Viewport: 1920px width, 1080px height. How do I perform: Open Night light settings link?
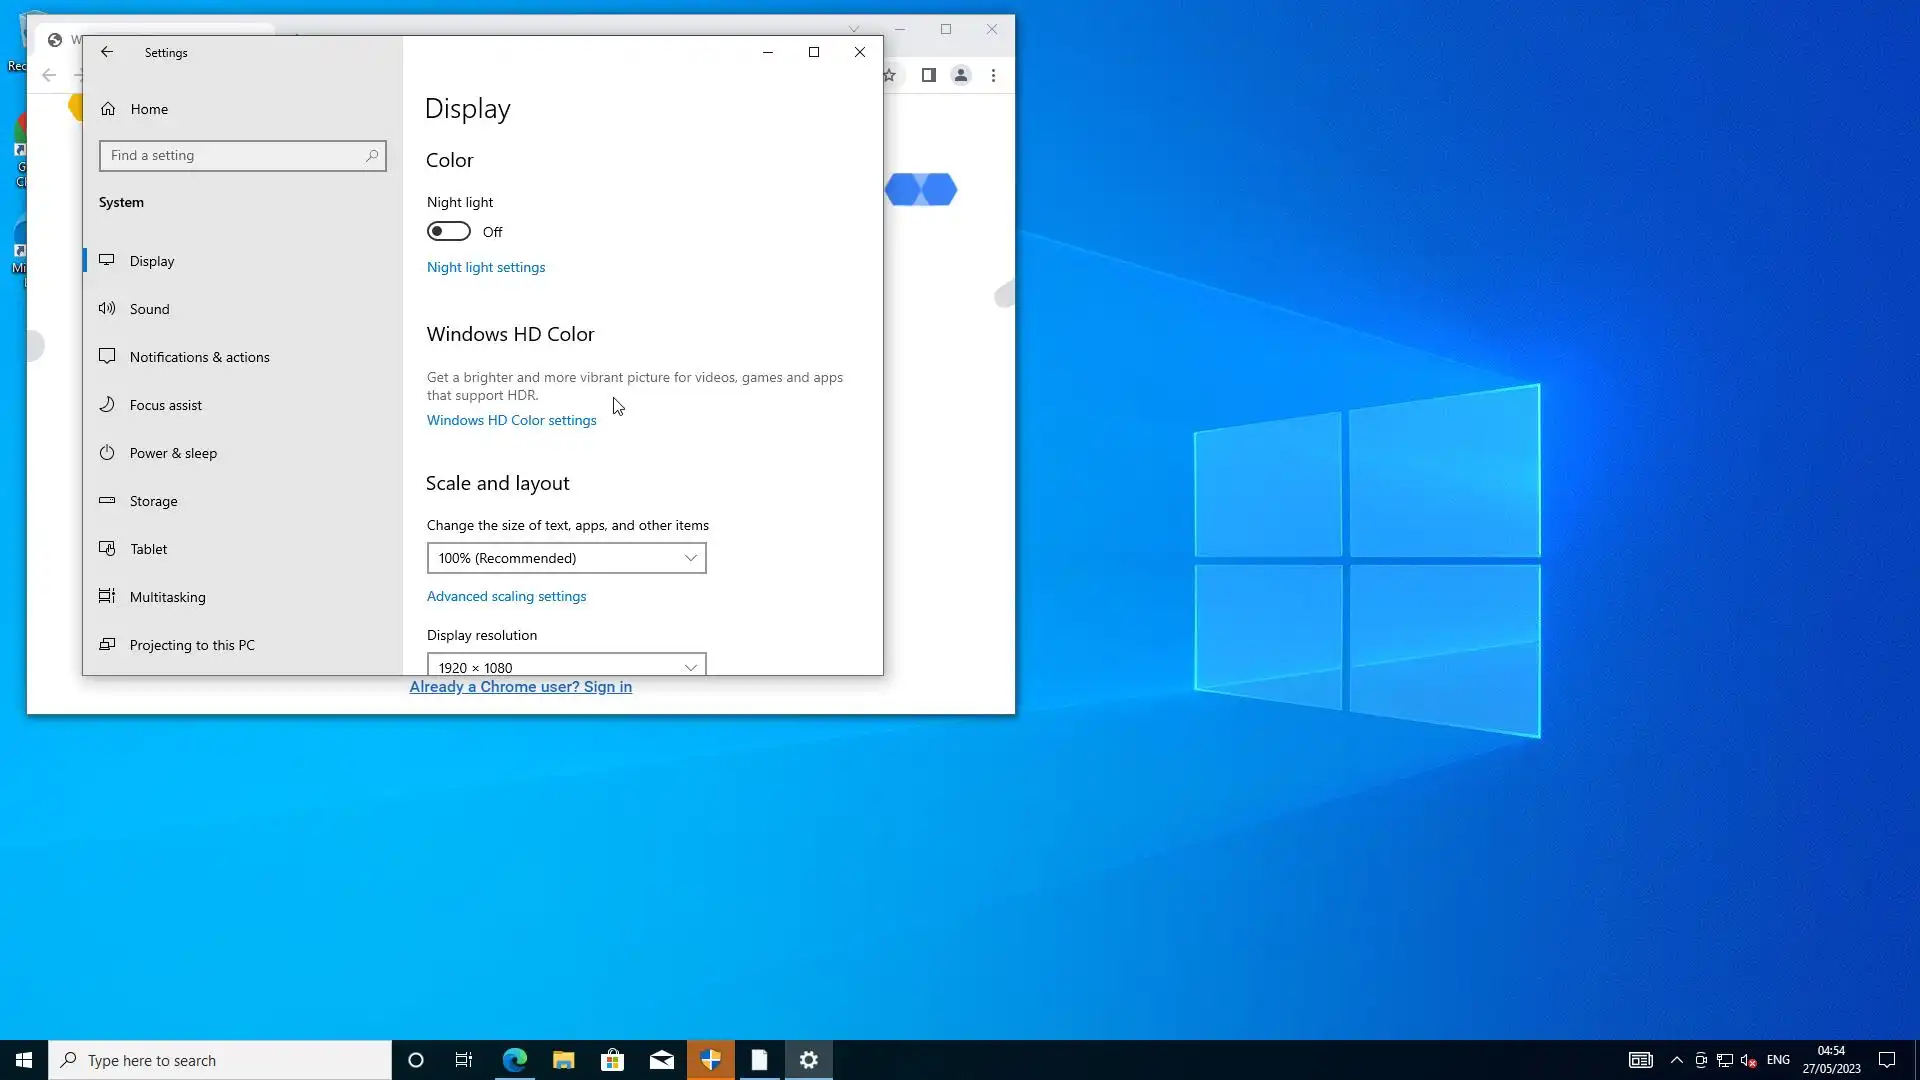tap(486, 267)
